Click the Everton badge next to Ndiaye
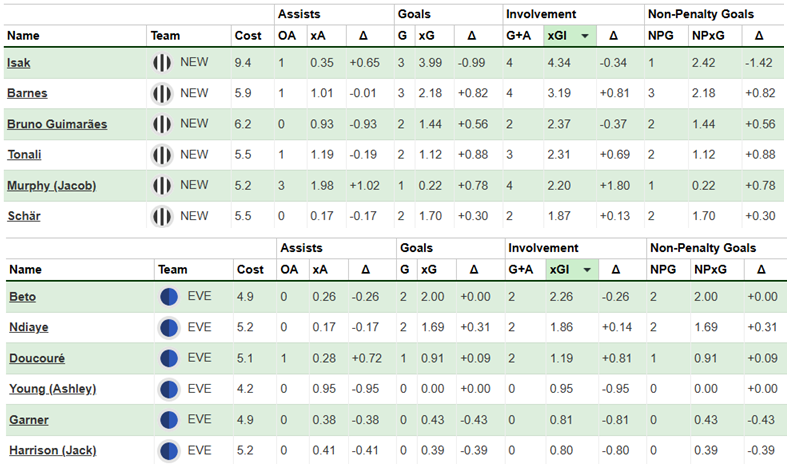This screenshot has width=792, height=466. pyautogui.click(x=168, y=327)
